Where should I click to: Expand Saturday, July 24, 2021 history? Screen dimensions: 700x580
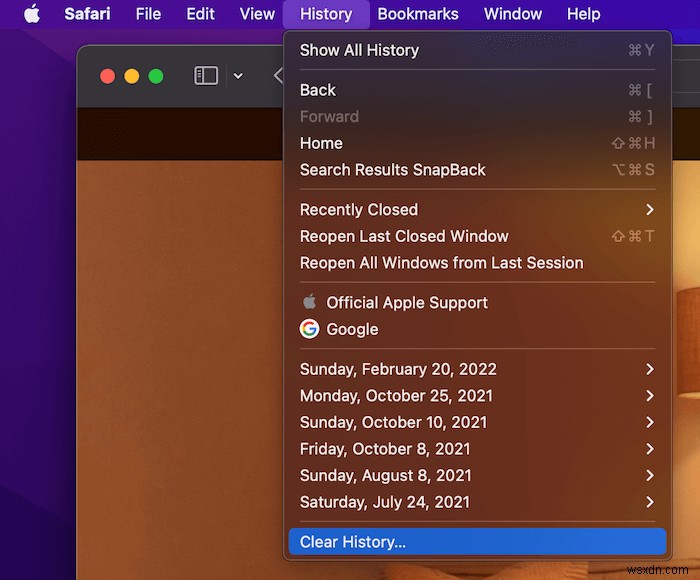pos(477,502)
